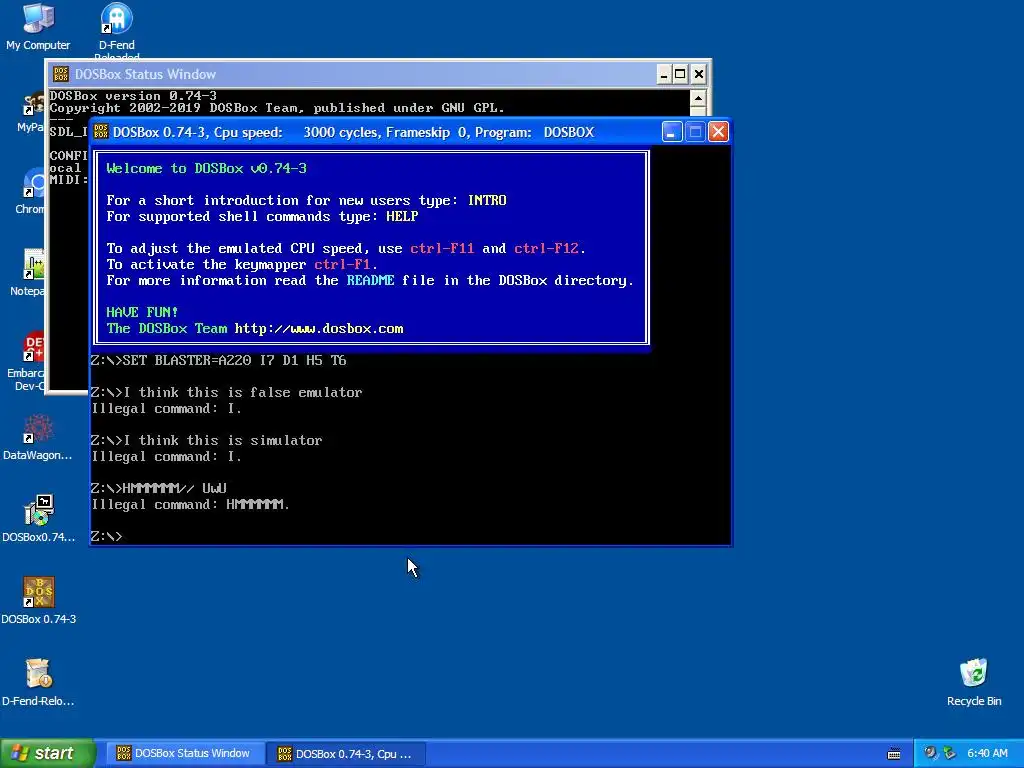Click the red ctrl-F11 text

pyautogui.click(x=442, y=248)
